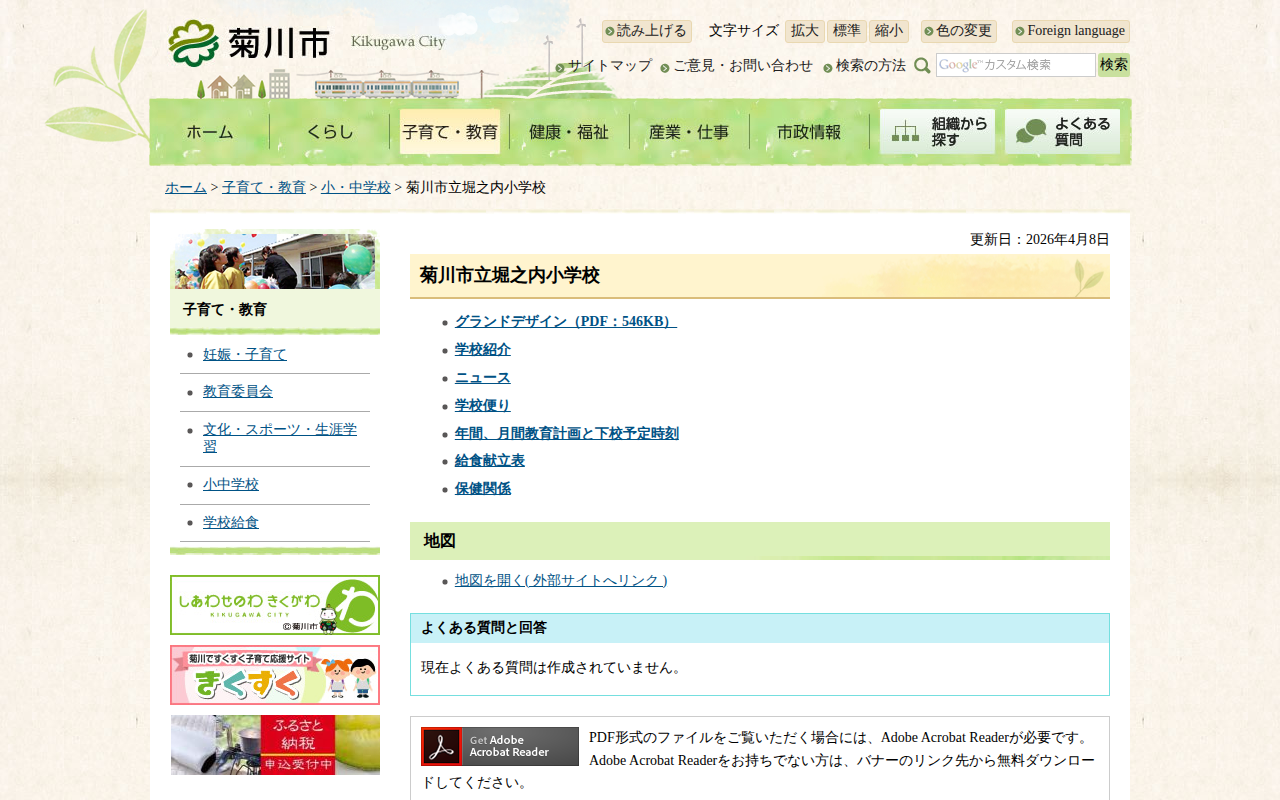Image resolution: width=1280 pixels, height=800 pixels.
Task: Click the 地図 section heading
Action: click(440, 541)
